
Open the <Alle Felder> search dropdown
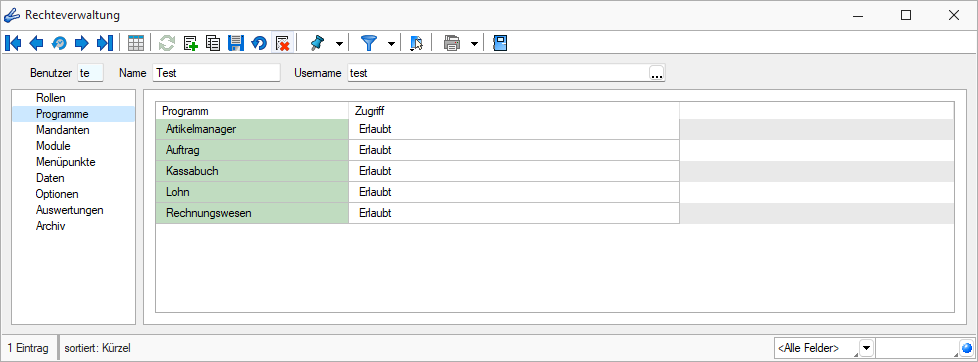[866, 348]
